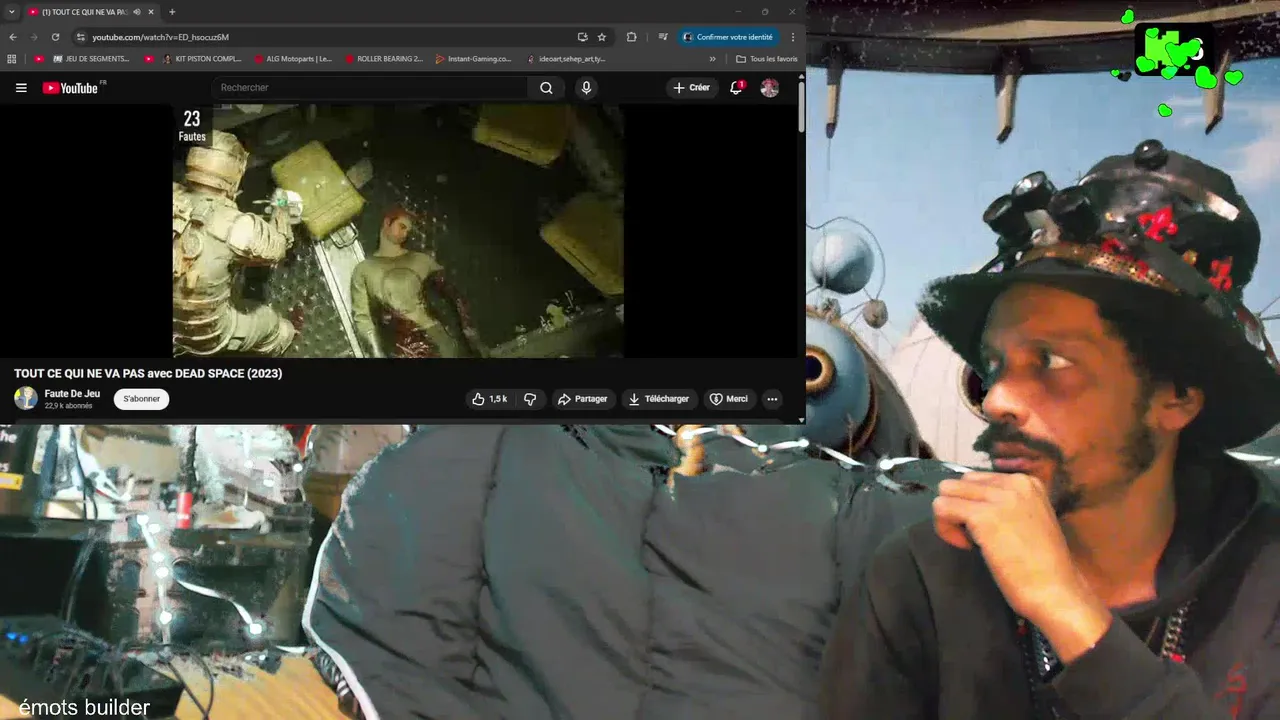This screenshot has height=720, width=1280.
Task: Dislike the video with thumbs down
Action: 530,399
